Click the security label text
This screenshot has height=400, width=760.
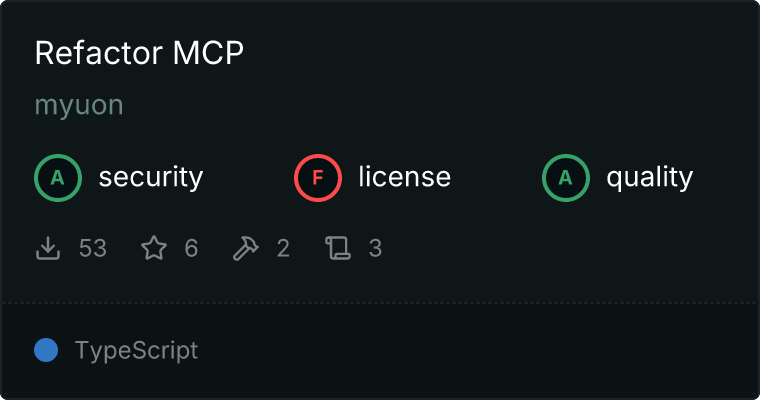tap(151, 177)
